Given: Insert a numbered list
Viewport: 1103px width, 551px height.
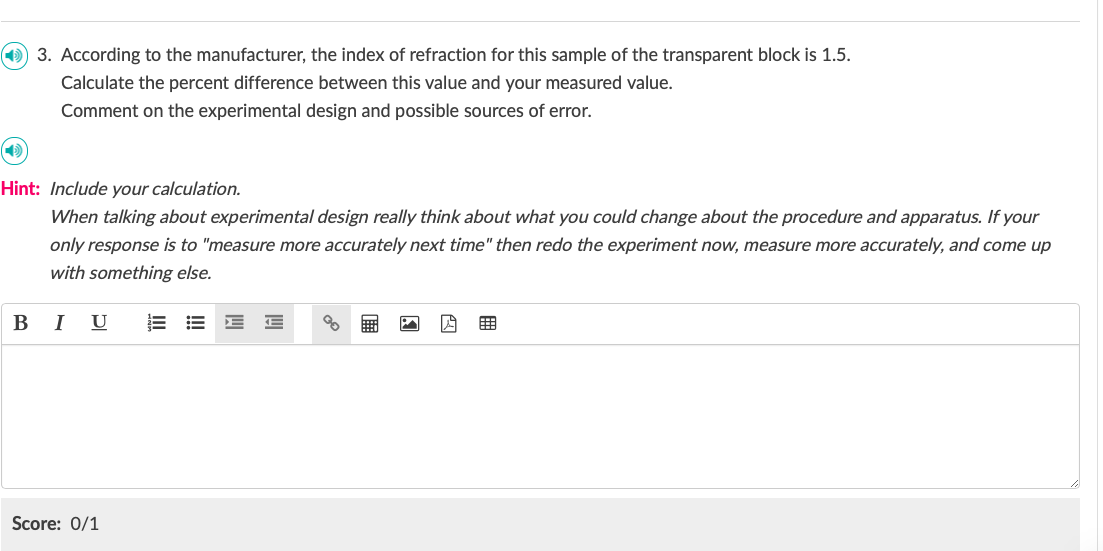Looking at the screenshot, I should (156, 323).
